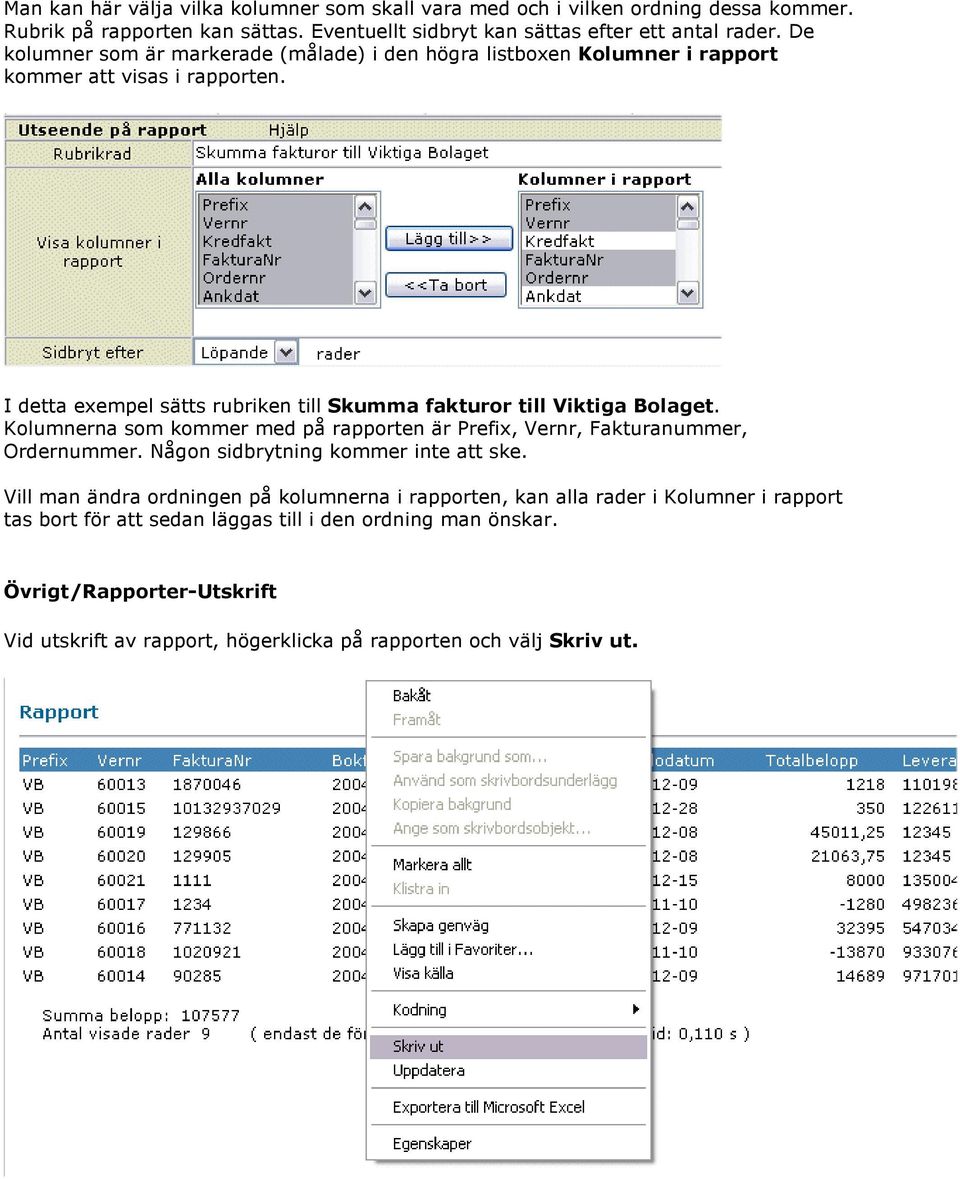Click Vernr cell 60020

(121, 856)
